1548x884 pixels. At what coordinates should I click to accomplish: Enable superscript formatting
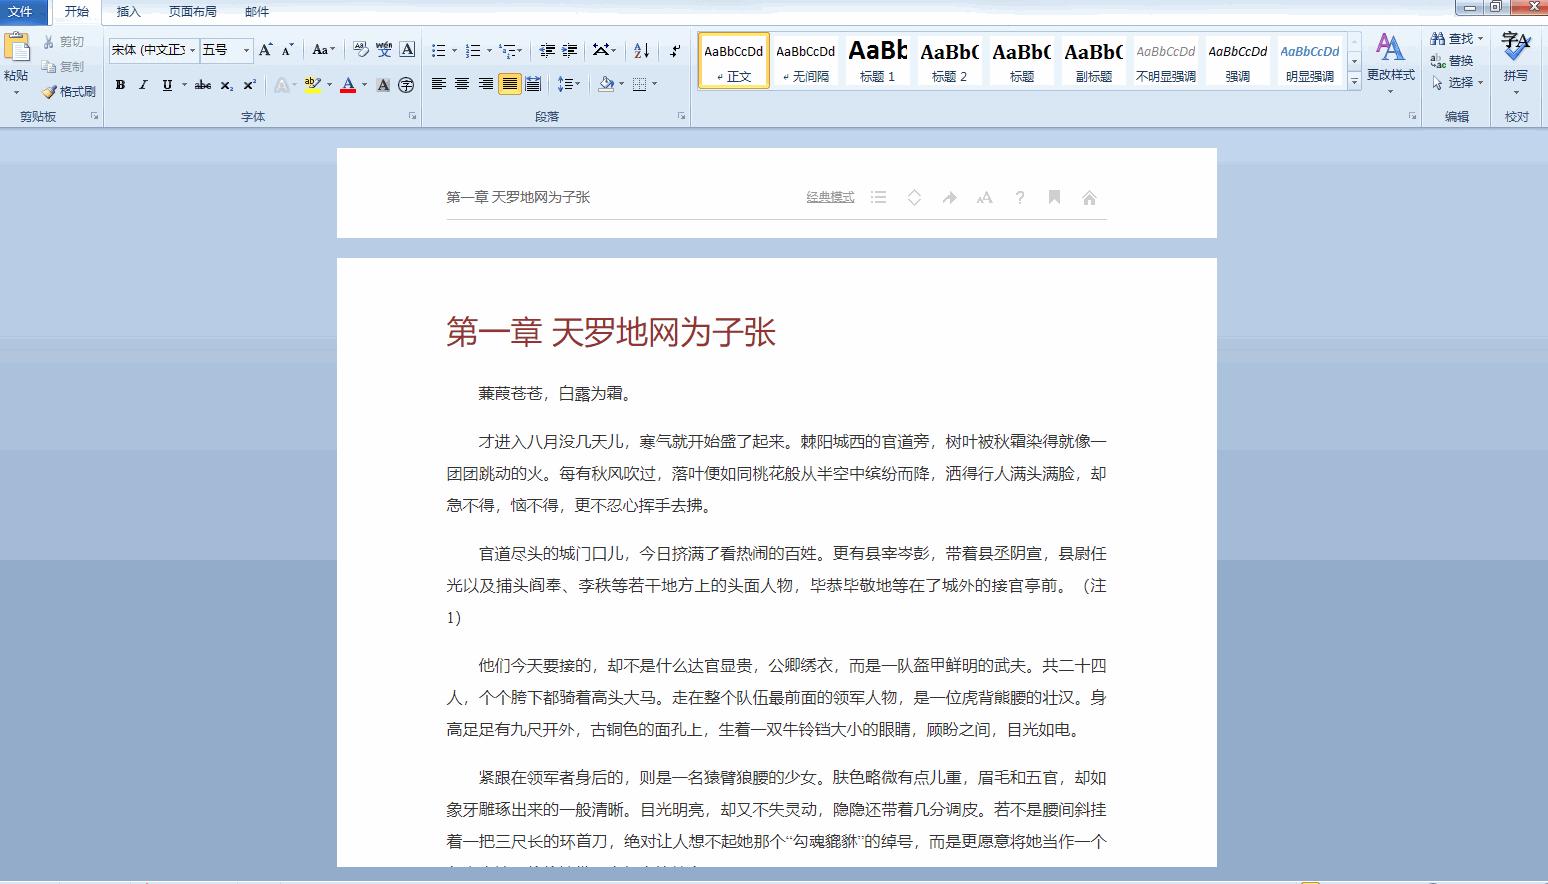tap(248, 85)
